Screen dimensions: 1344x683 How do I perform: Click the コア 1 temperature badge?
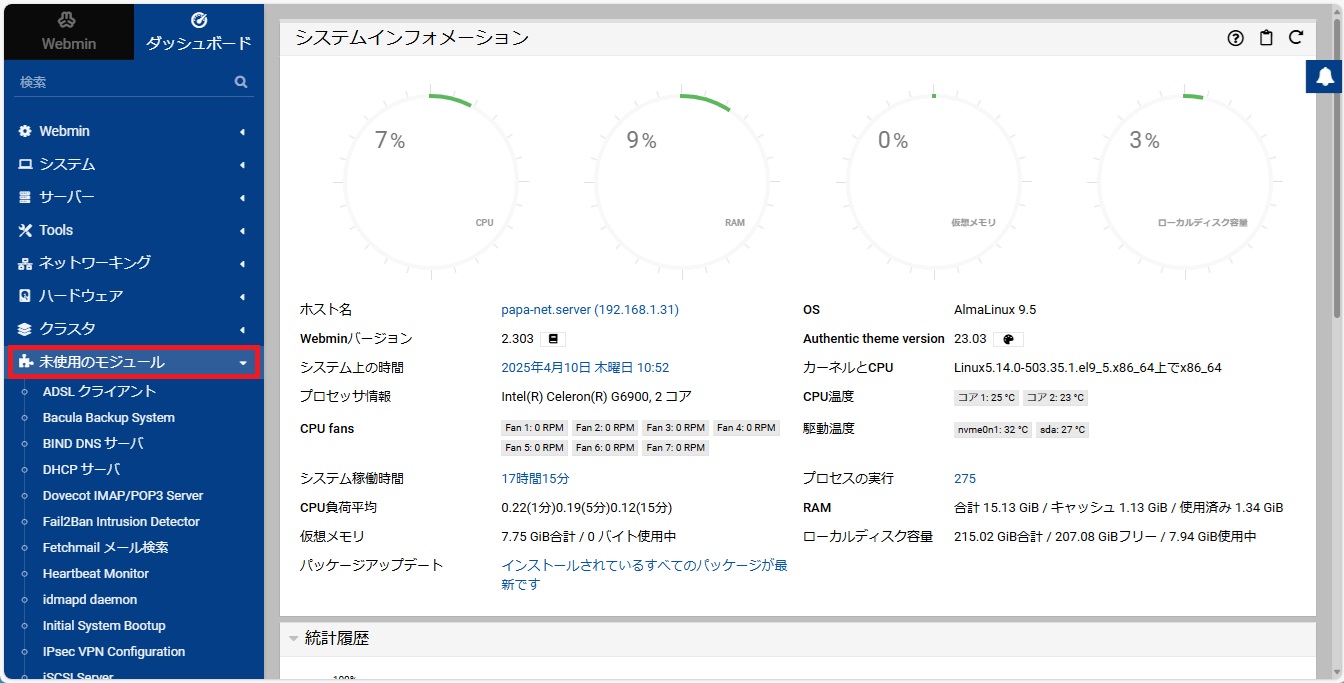click(x=987, y=398)
